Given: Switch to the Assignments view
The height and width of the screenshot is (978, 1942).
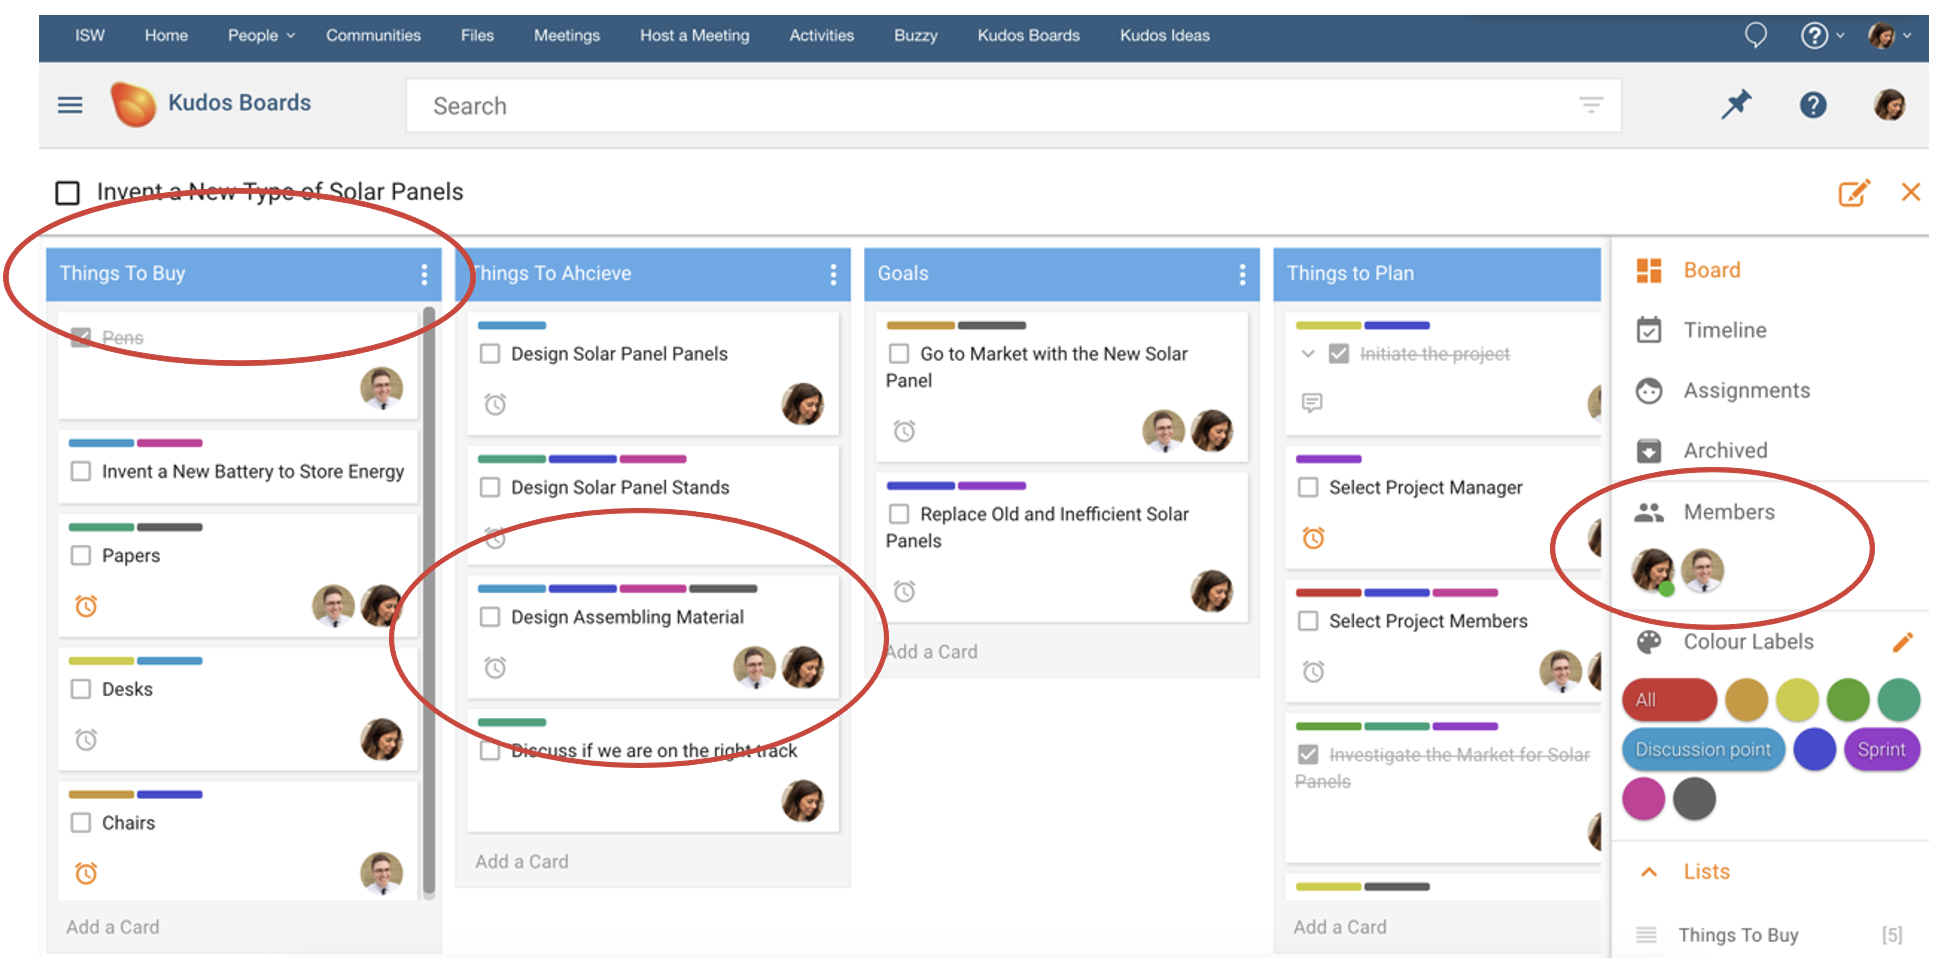Looking at the screenshot, I should [1744, 390].
